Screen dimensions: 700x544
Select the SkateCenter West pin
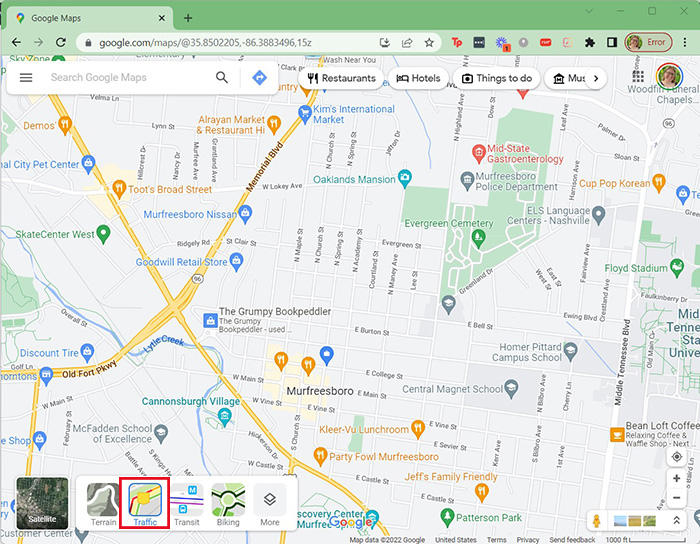point(104,234)
